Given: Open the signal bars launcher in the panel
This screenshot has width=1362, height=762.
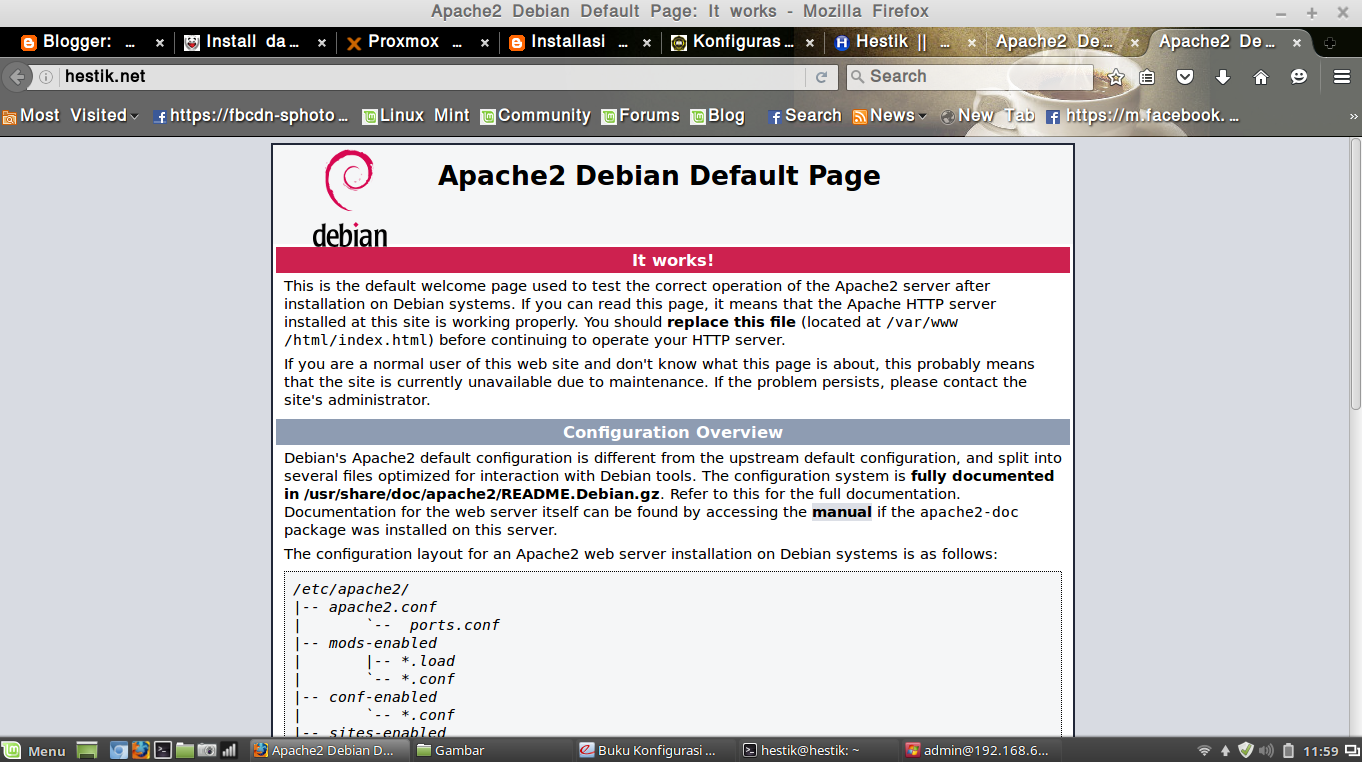Looking at the screenshot, I should 229,750.
